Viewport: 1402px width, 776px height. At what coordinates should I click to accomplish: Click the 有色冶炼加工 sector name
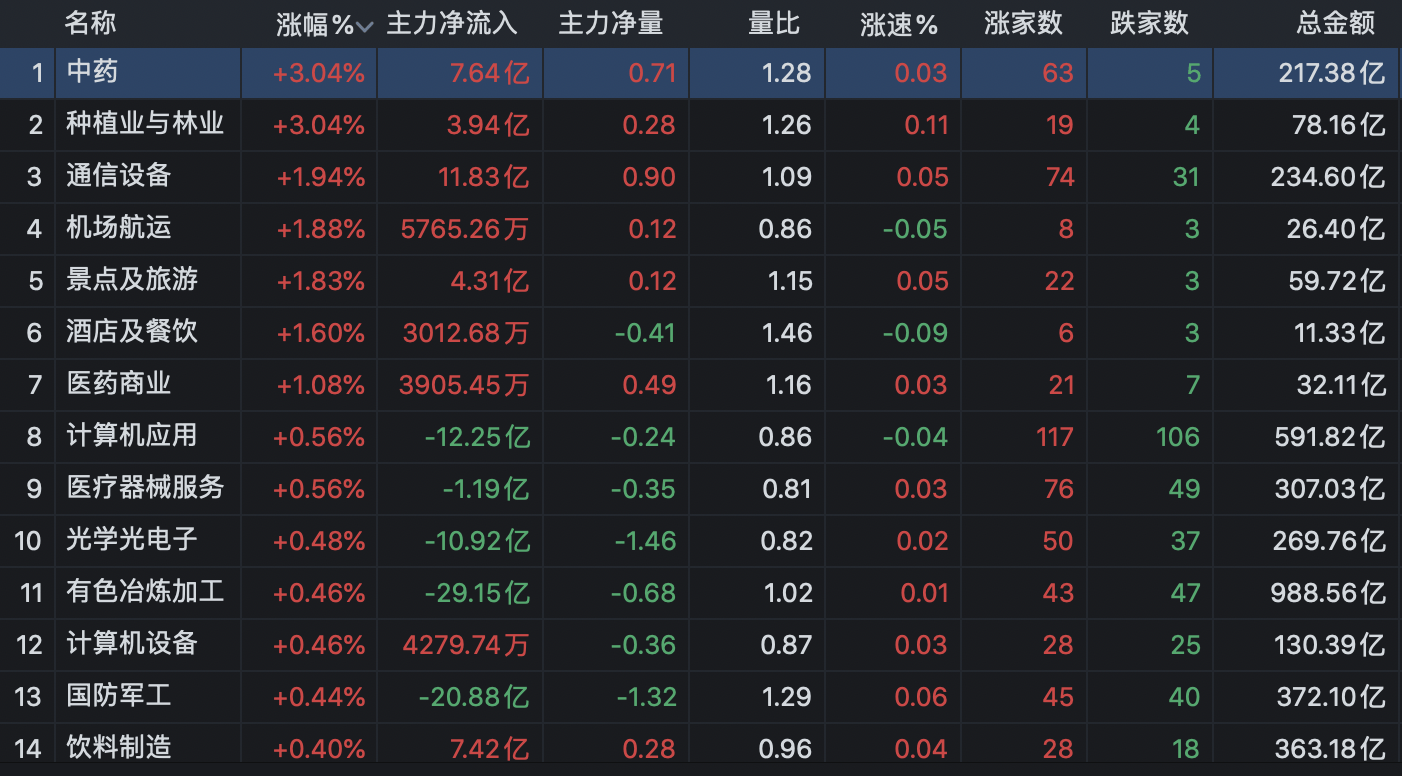(x=145, y=592)
